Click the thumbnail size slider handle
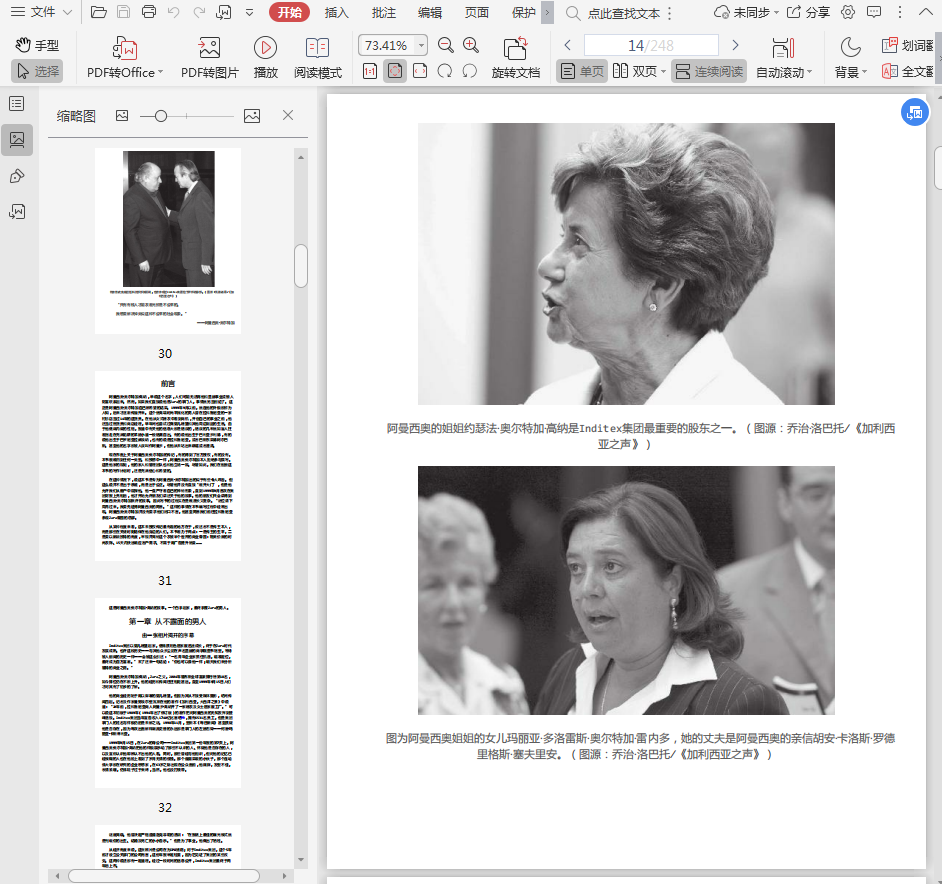This screenshot has height=884, width=942. tap(160, 116)
